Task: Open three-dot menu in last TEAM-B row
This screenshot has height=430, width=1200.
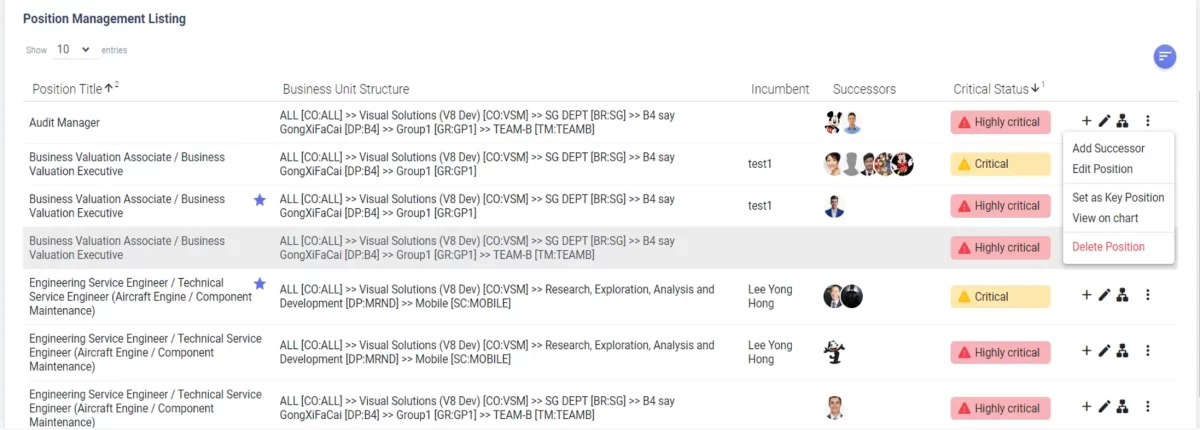Action: [1148, 407]
